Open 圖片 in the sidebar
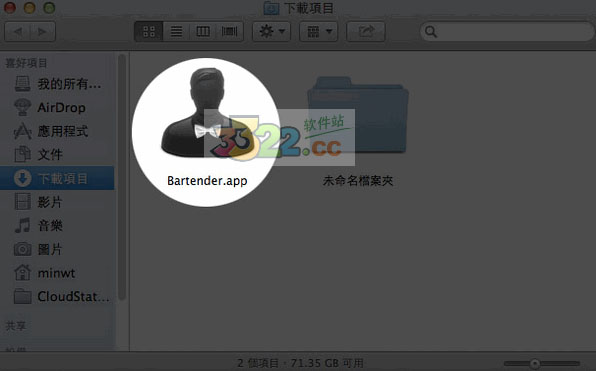Viewport: 596px width, 371px height. pos(57,249)
